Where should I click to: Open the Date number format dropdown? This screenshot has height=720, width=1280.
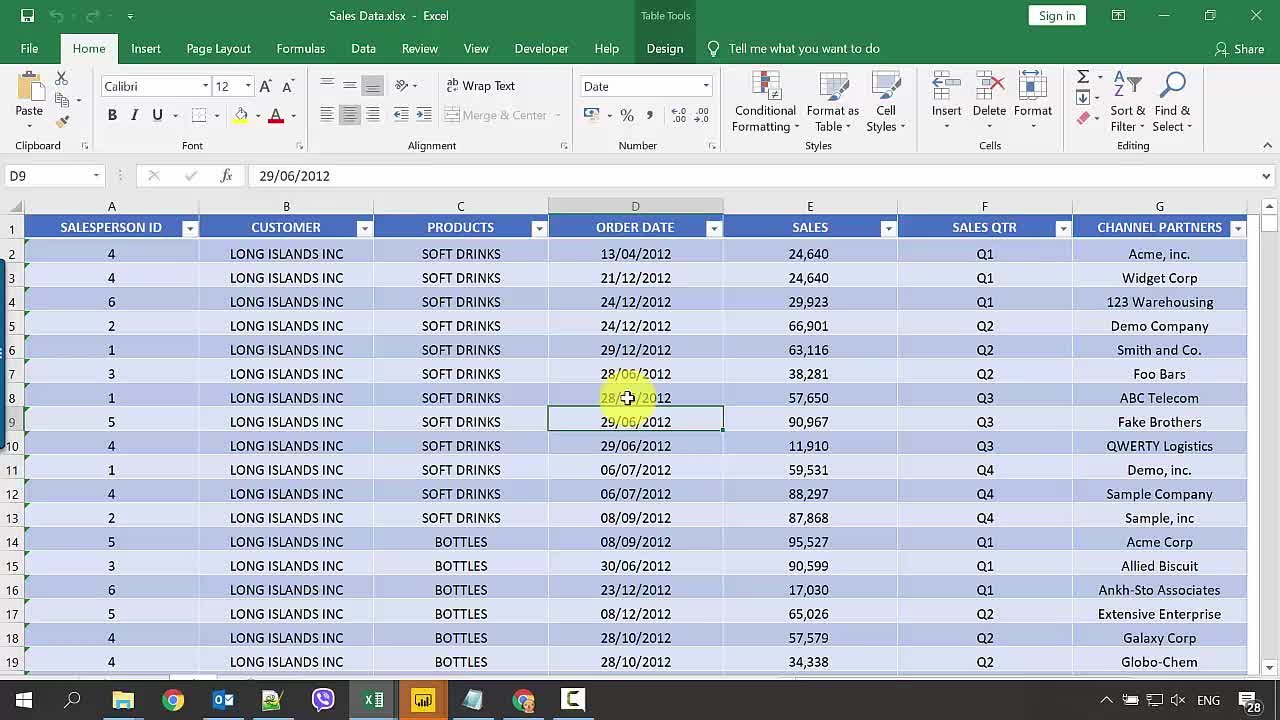point(705,86)
